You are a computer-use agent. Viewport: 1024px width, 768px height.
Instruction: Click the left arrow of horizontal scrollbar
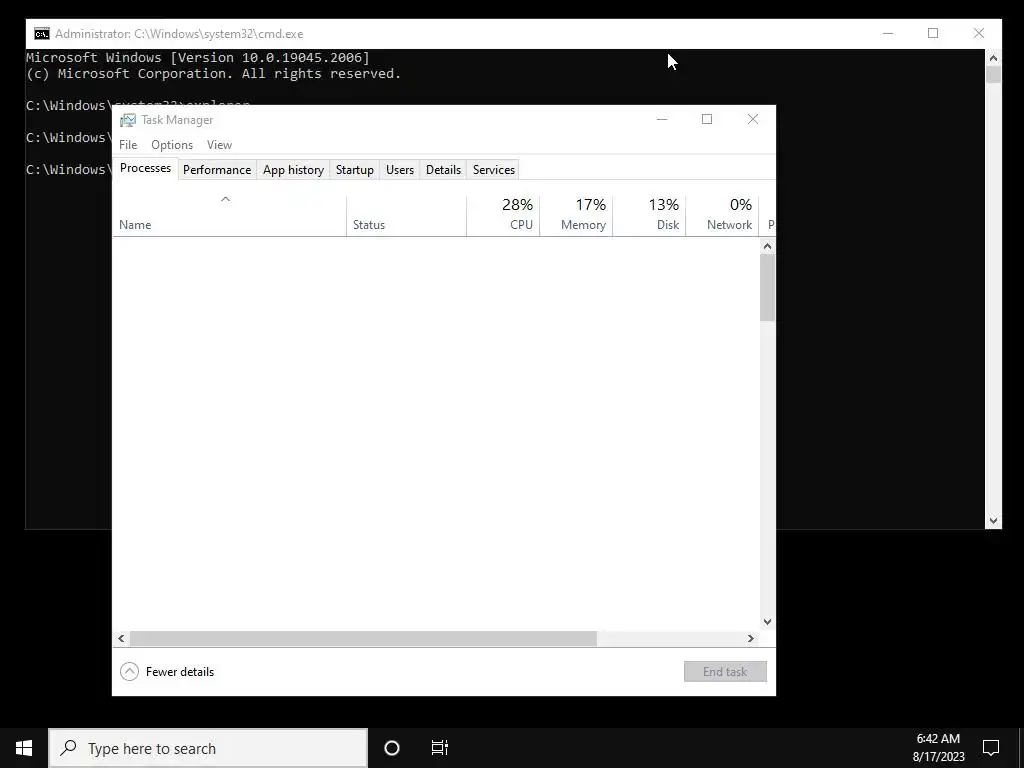[121, 638]
